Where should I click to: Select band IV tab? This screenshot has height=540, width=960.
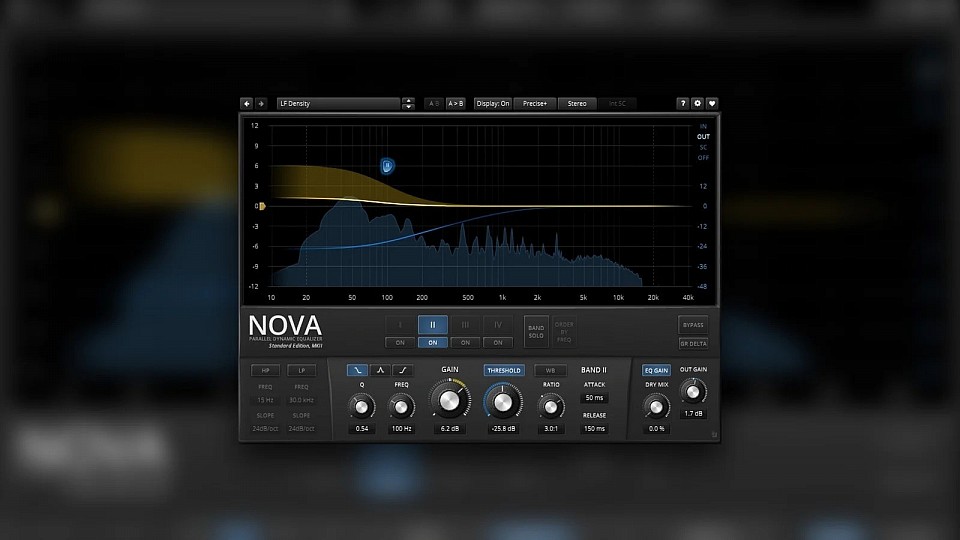tap(498, 325)
